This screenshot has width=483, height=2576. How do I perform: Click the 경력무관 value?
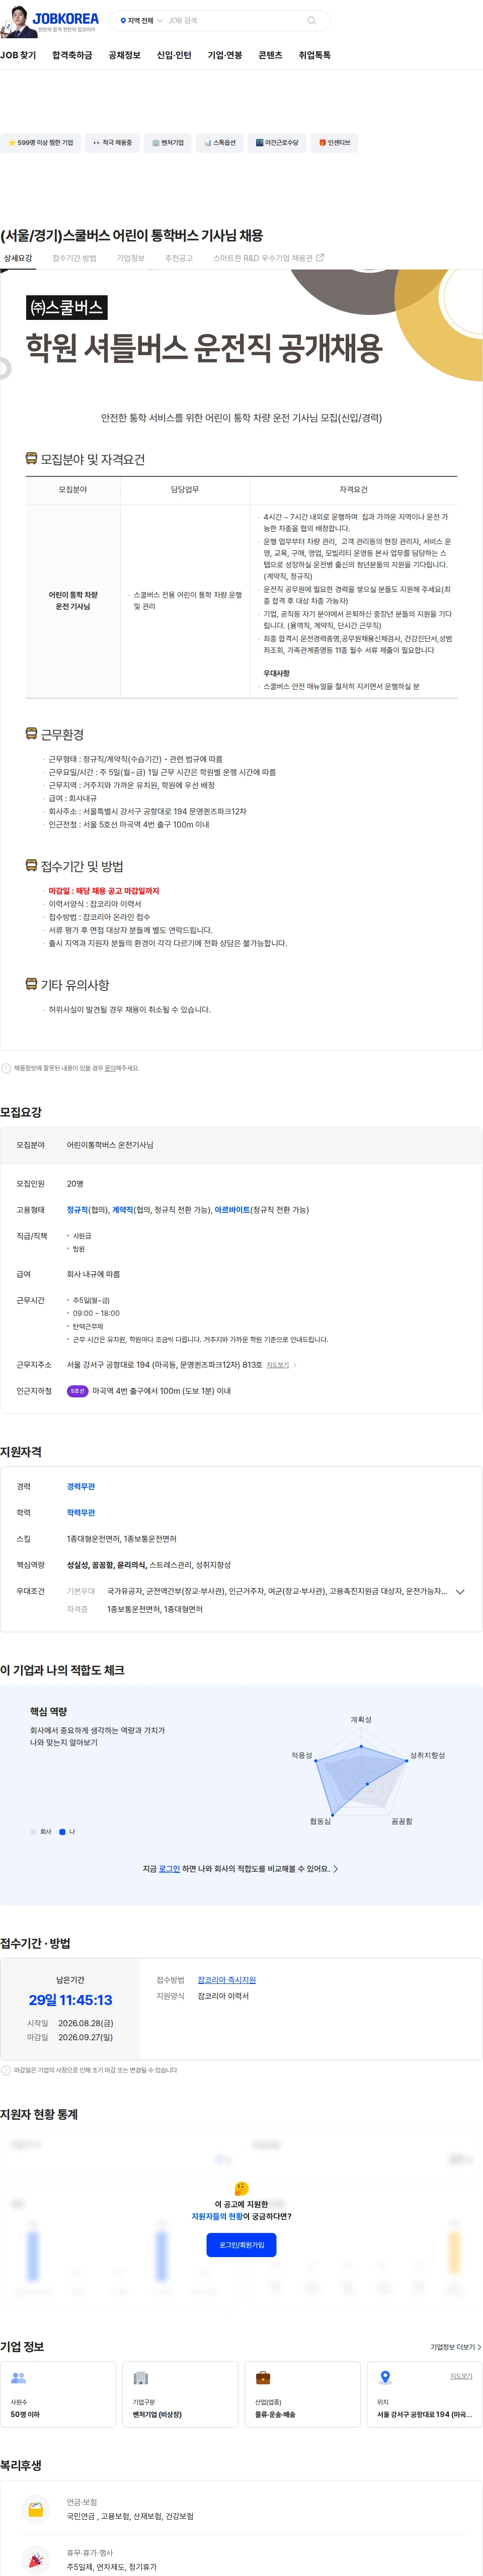[x=81, y=1487]
